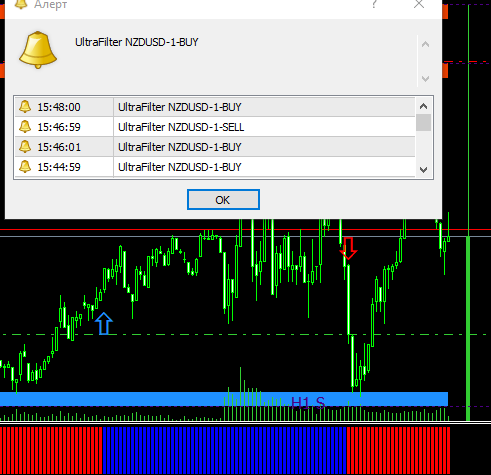491x475 pixels.
Task: Click the H1 S support zone label
Action: [x=308, y=403]
